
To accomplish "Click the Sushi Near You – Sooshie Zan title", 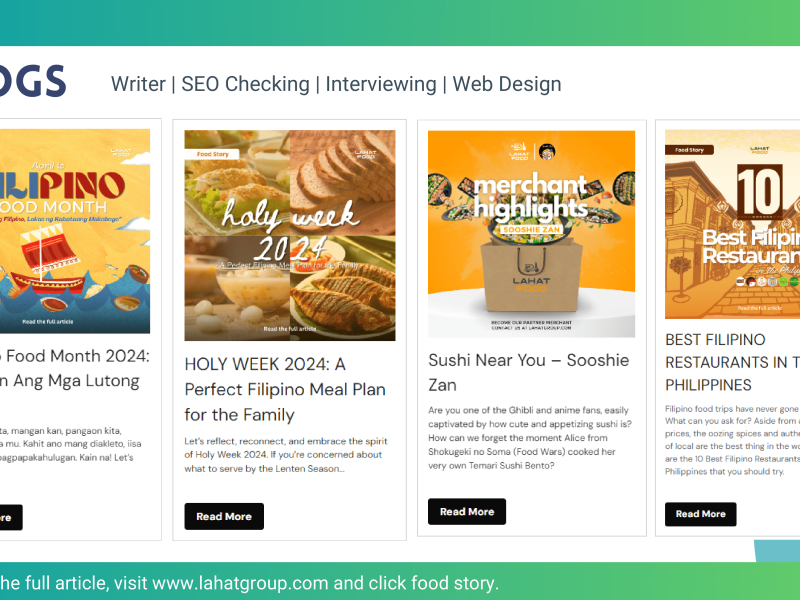I will pyautogui.click(x=529, y=372).
